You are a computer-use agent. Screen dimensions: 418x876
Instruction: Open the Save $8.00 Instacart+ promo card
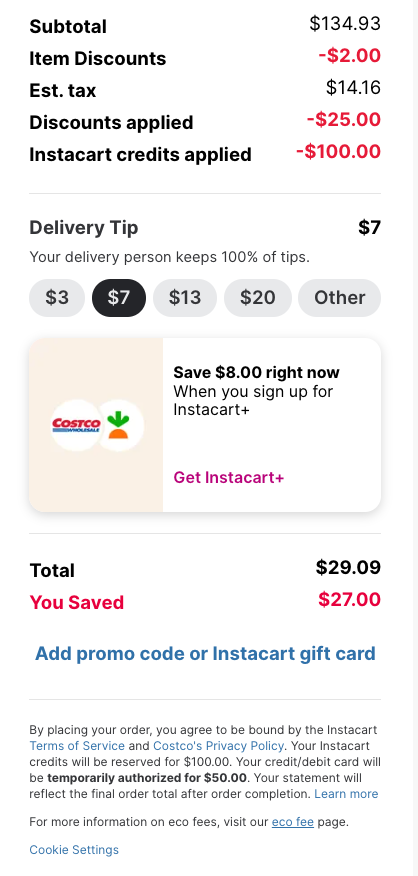[205, 425]
